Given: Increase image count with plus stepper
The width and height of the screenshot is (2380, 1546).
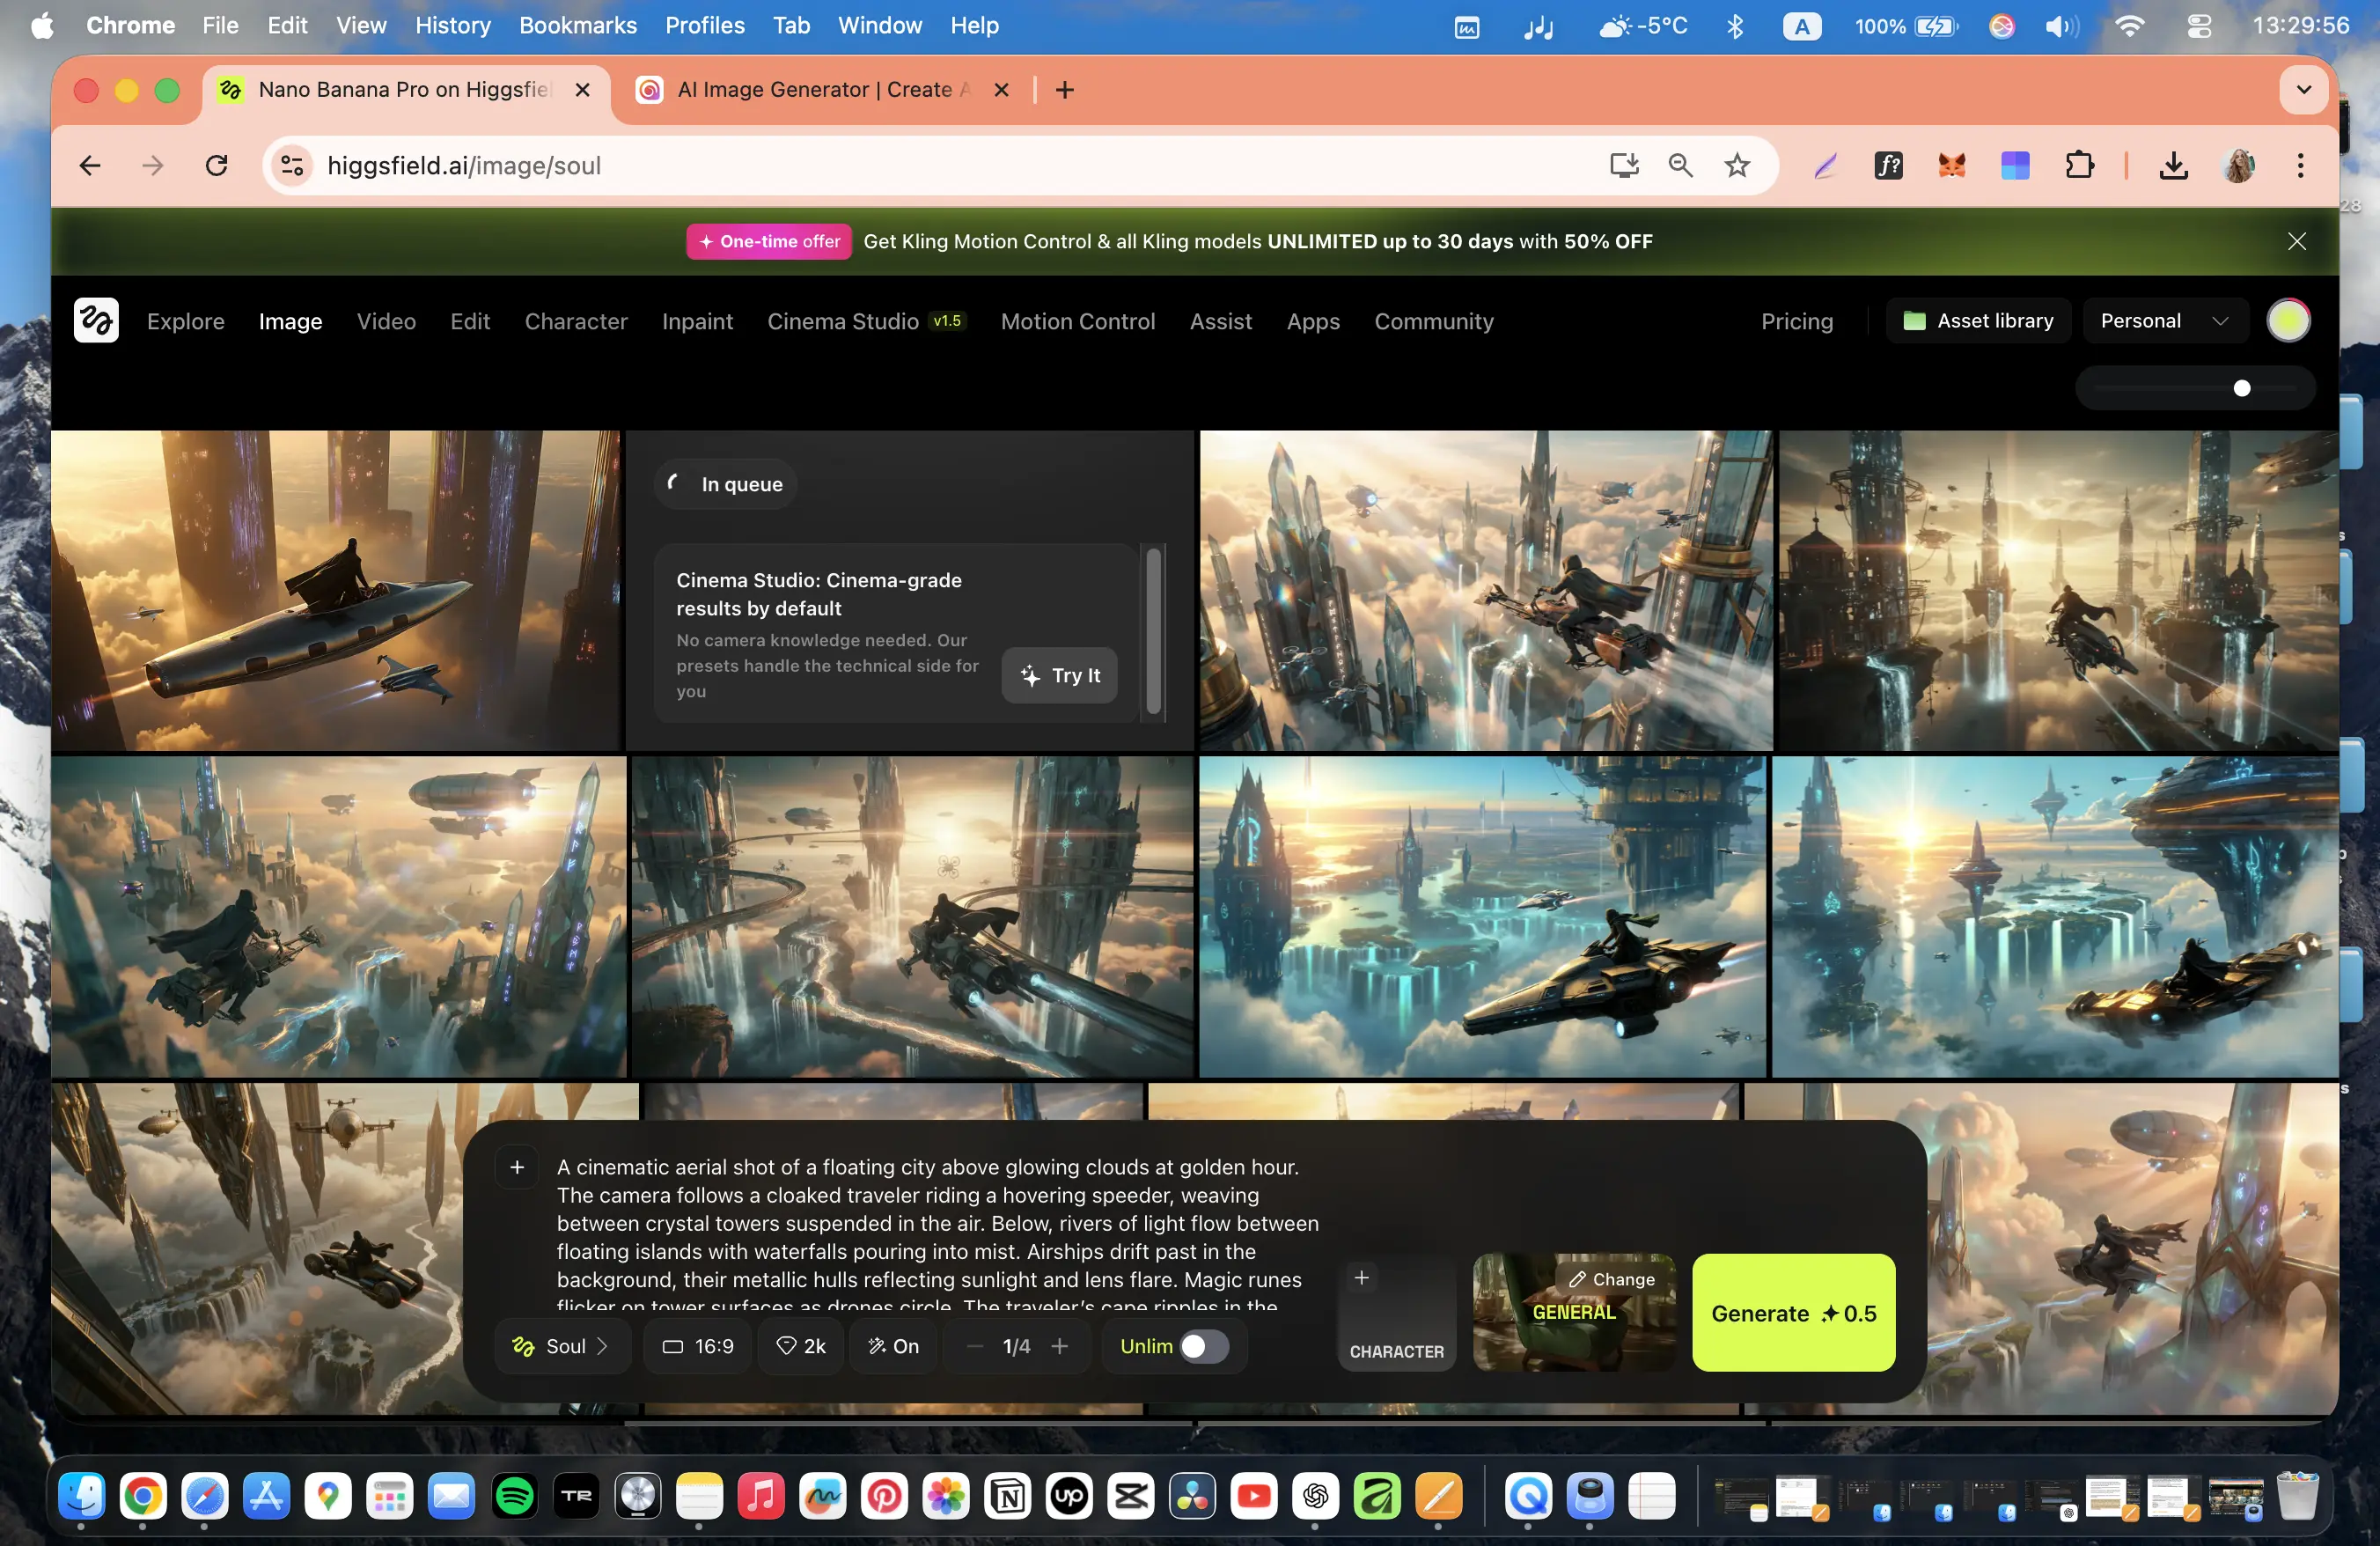Looking at the screenshot, I should (1060, 1346).
